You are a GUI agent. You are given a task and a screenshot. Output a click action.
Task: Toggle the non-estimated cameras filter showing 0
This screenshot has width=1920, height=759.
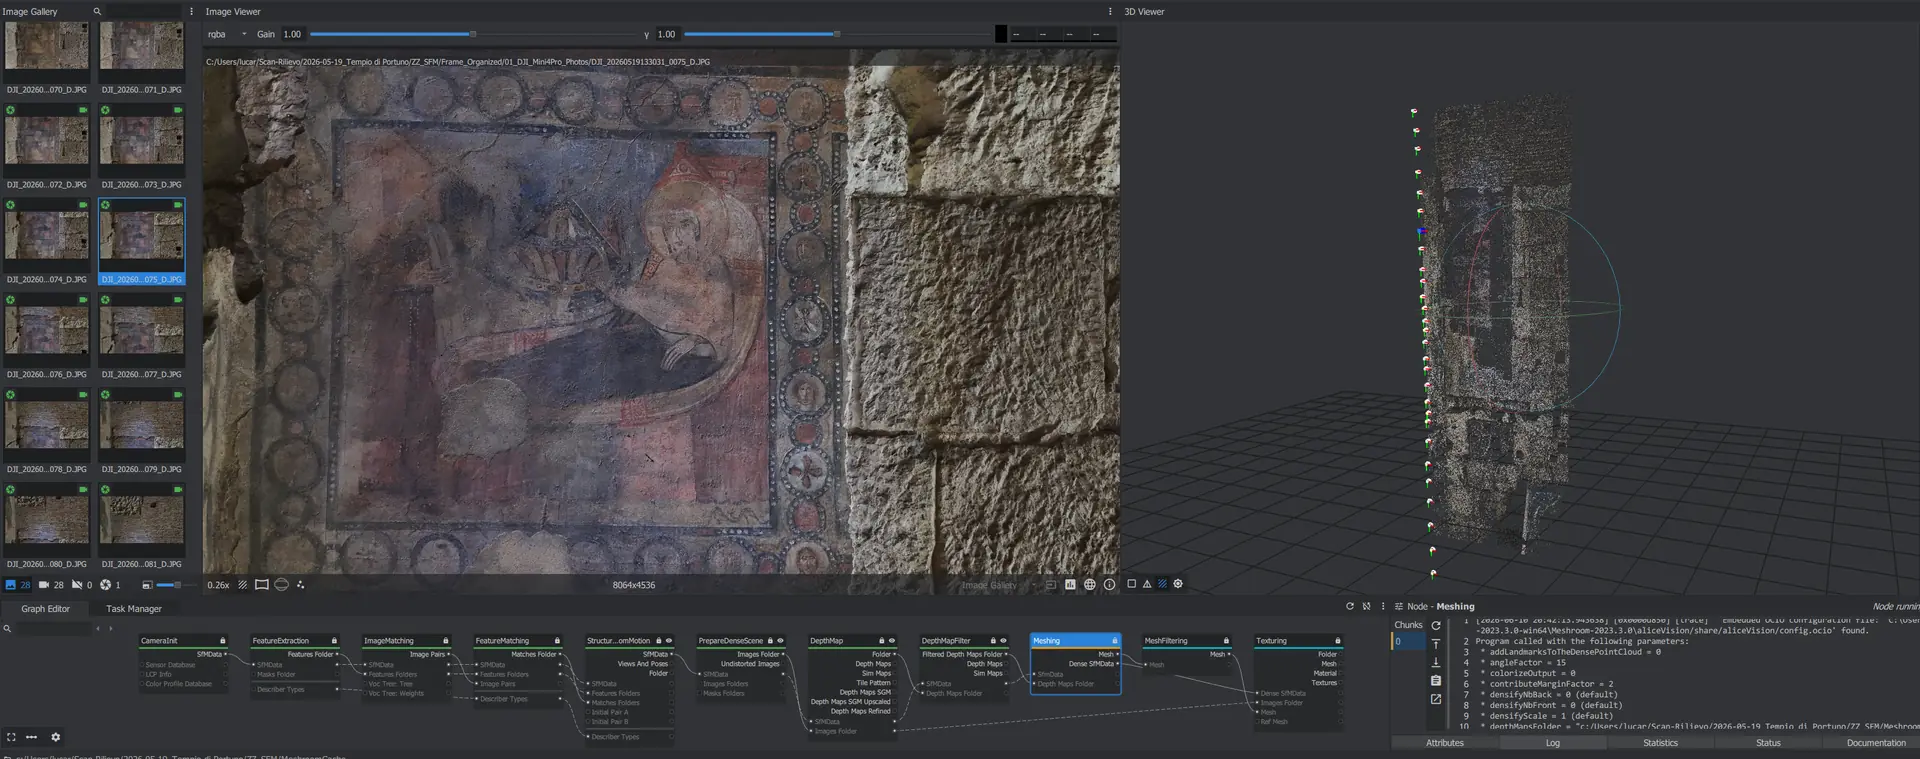click(x=77, y=585)
